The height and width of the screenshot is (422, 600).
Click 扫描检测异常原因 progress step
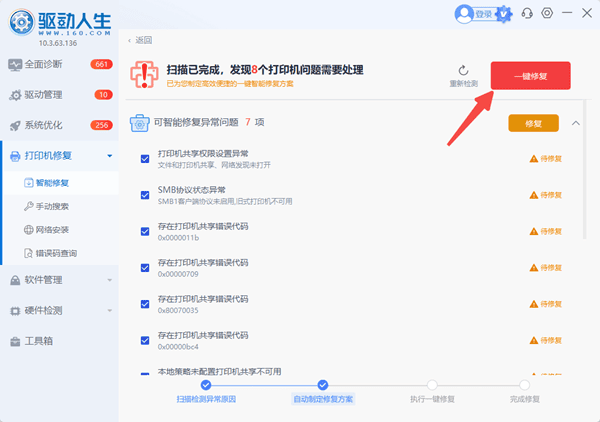click(206, 399)
